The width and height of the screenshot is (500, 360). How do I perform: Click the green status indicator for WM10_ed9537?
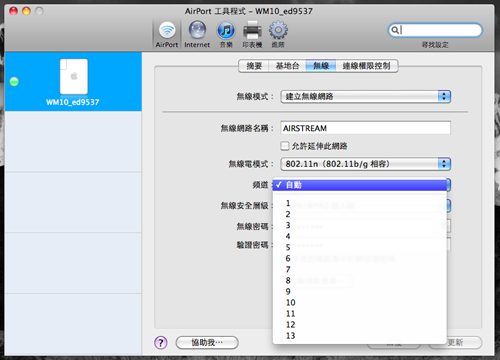(x=14, y=81)
